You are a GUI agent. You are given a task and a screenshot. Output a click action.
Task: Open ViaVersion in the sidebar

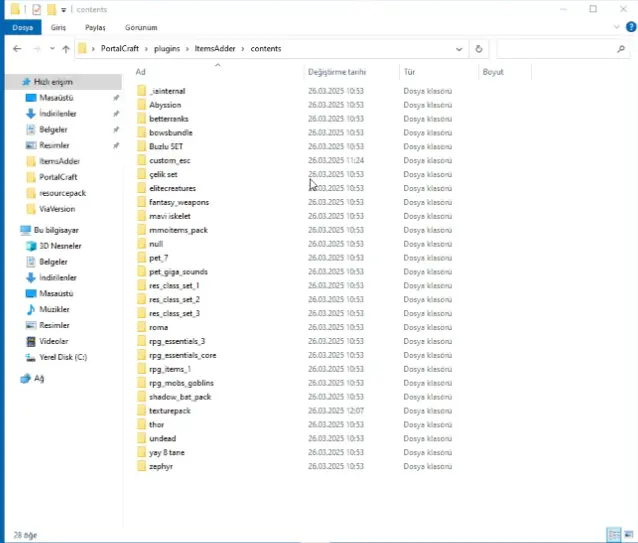(57, 209)
